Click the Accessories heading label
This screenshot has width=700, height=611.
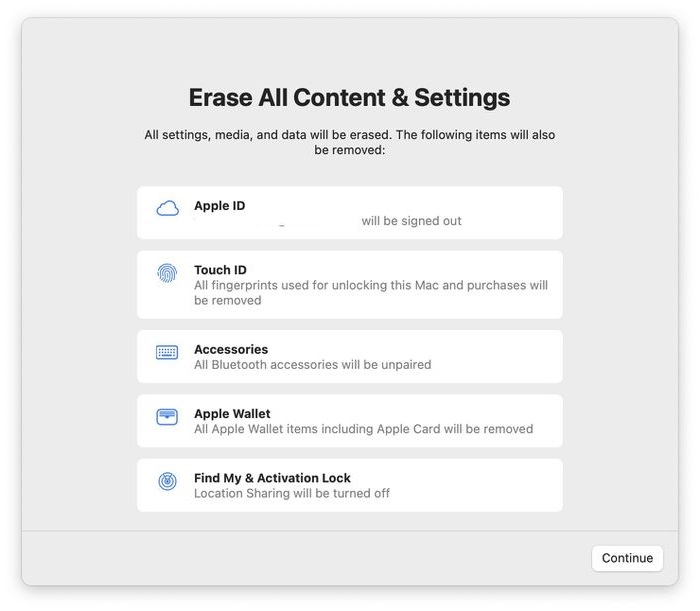coord(231,350)
